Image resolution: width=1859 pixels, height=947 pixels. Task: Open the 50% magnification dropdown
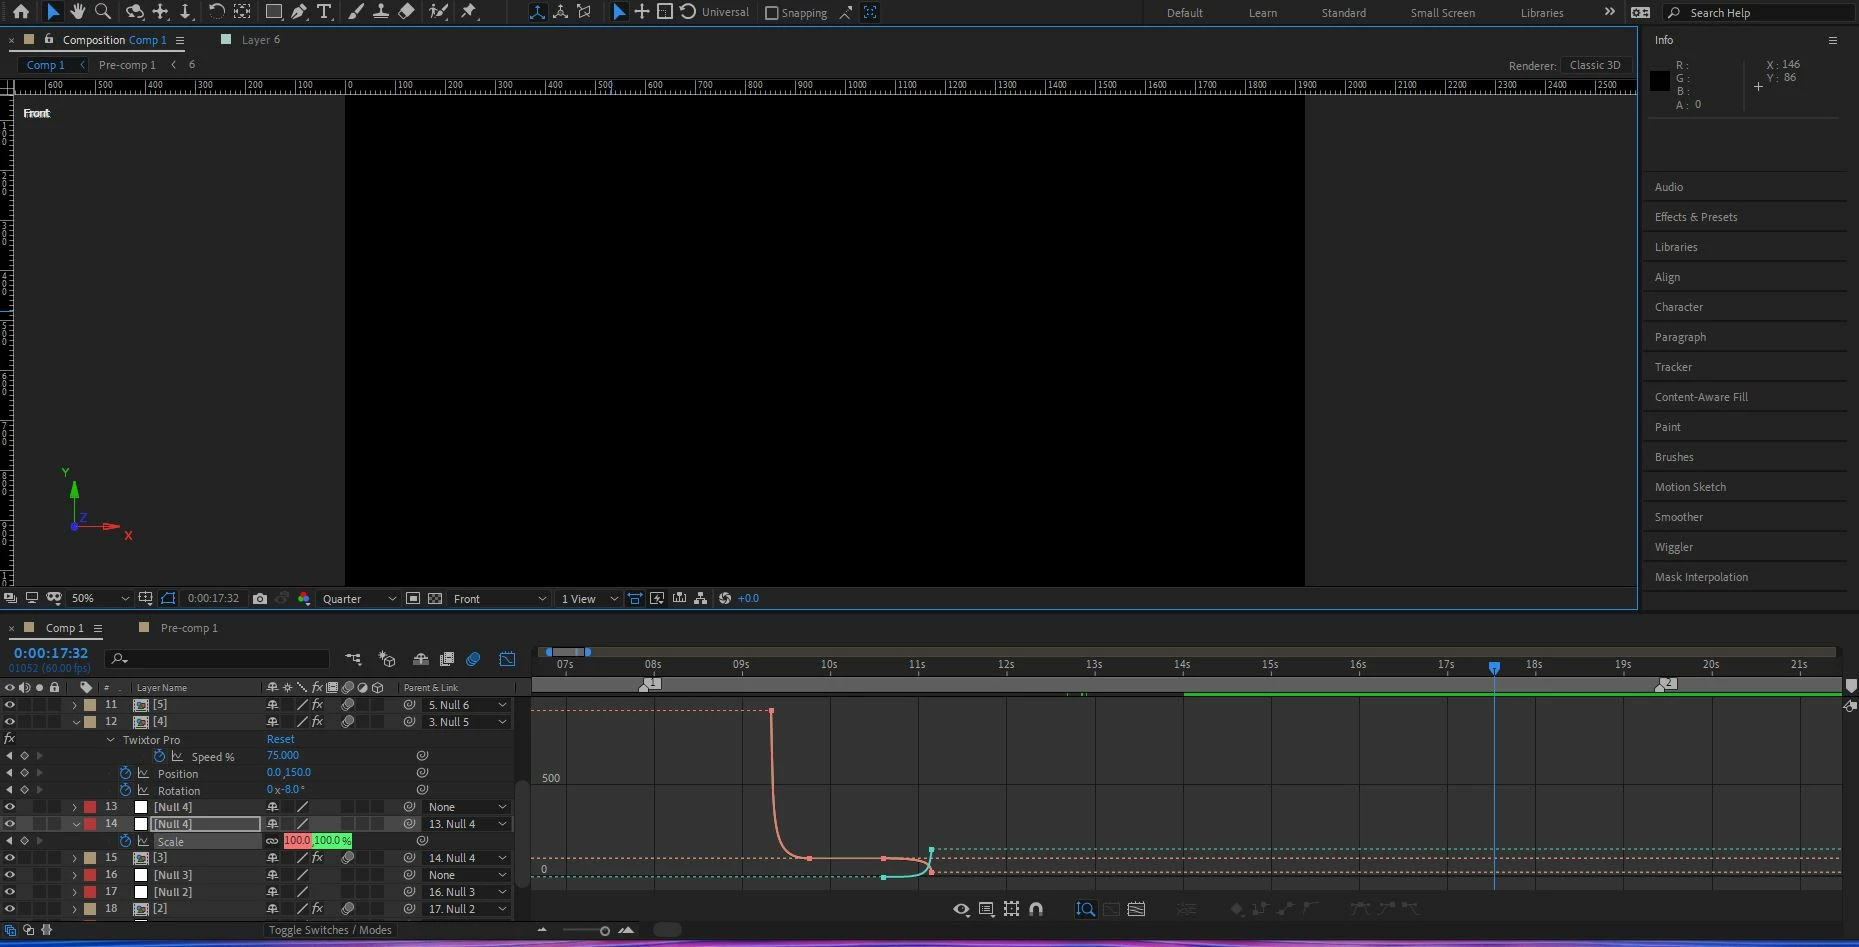coord(100,599)
